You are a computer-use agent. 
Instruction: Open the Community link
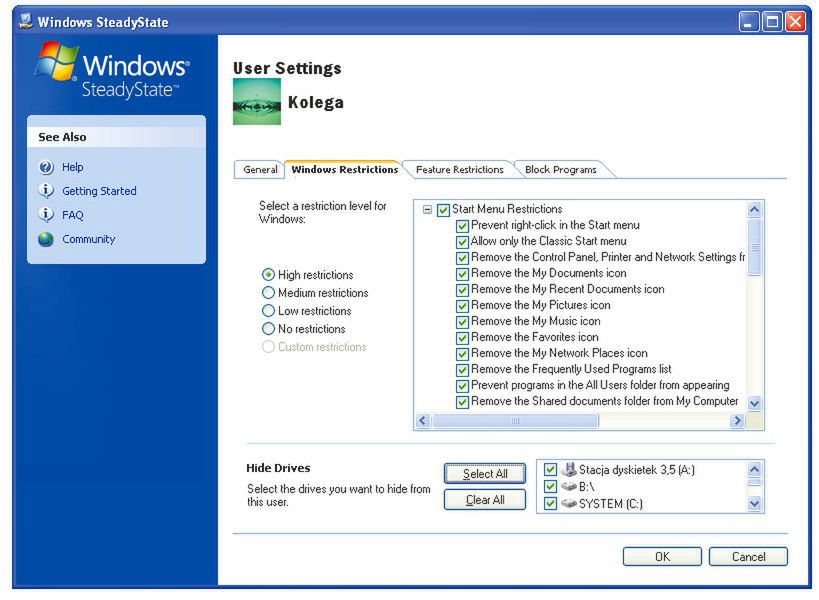89,239
